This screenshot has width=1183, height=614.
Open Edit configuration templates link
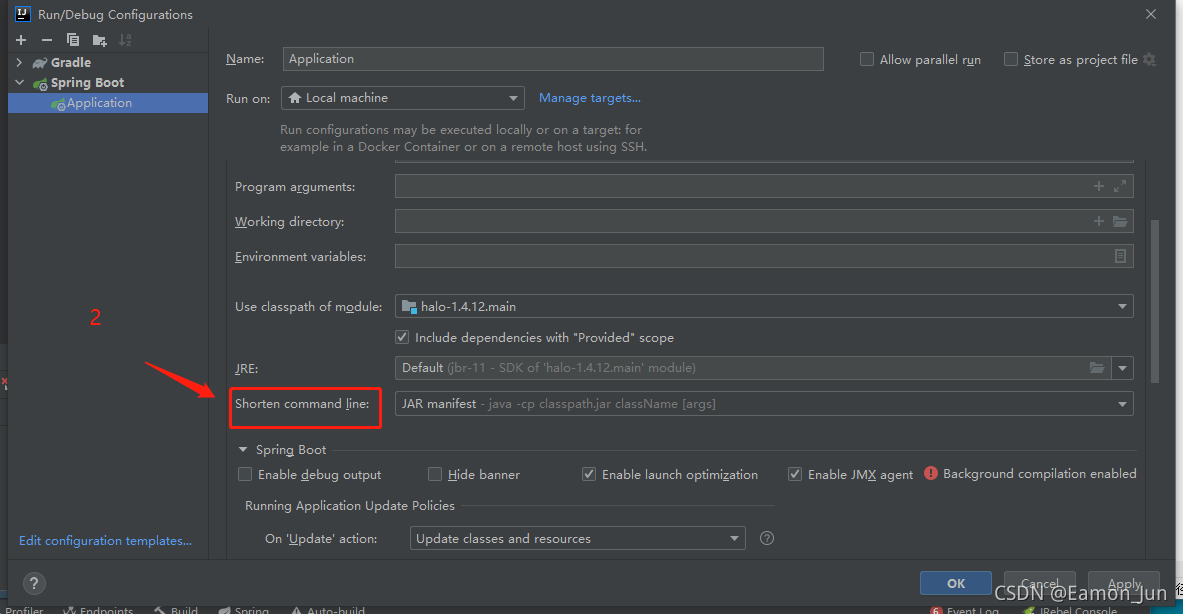coord(104,540)
